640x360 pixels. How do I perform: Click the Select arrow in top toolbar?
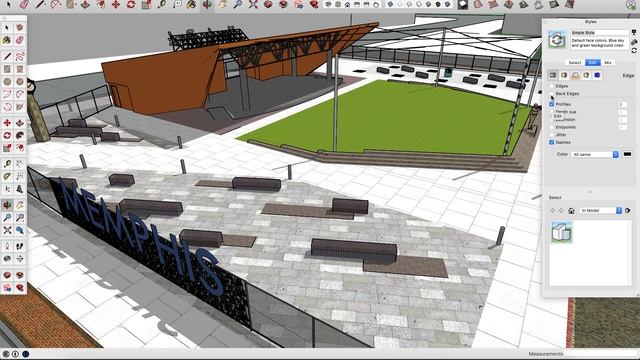pos(9,4)
